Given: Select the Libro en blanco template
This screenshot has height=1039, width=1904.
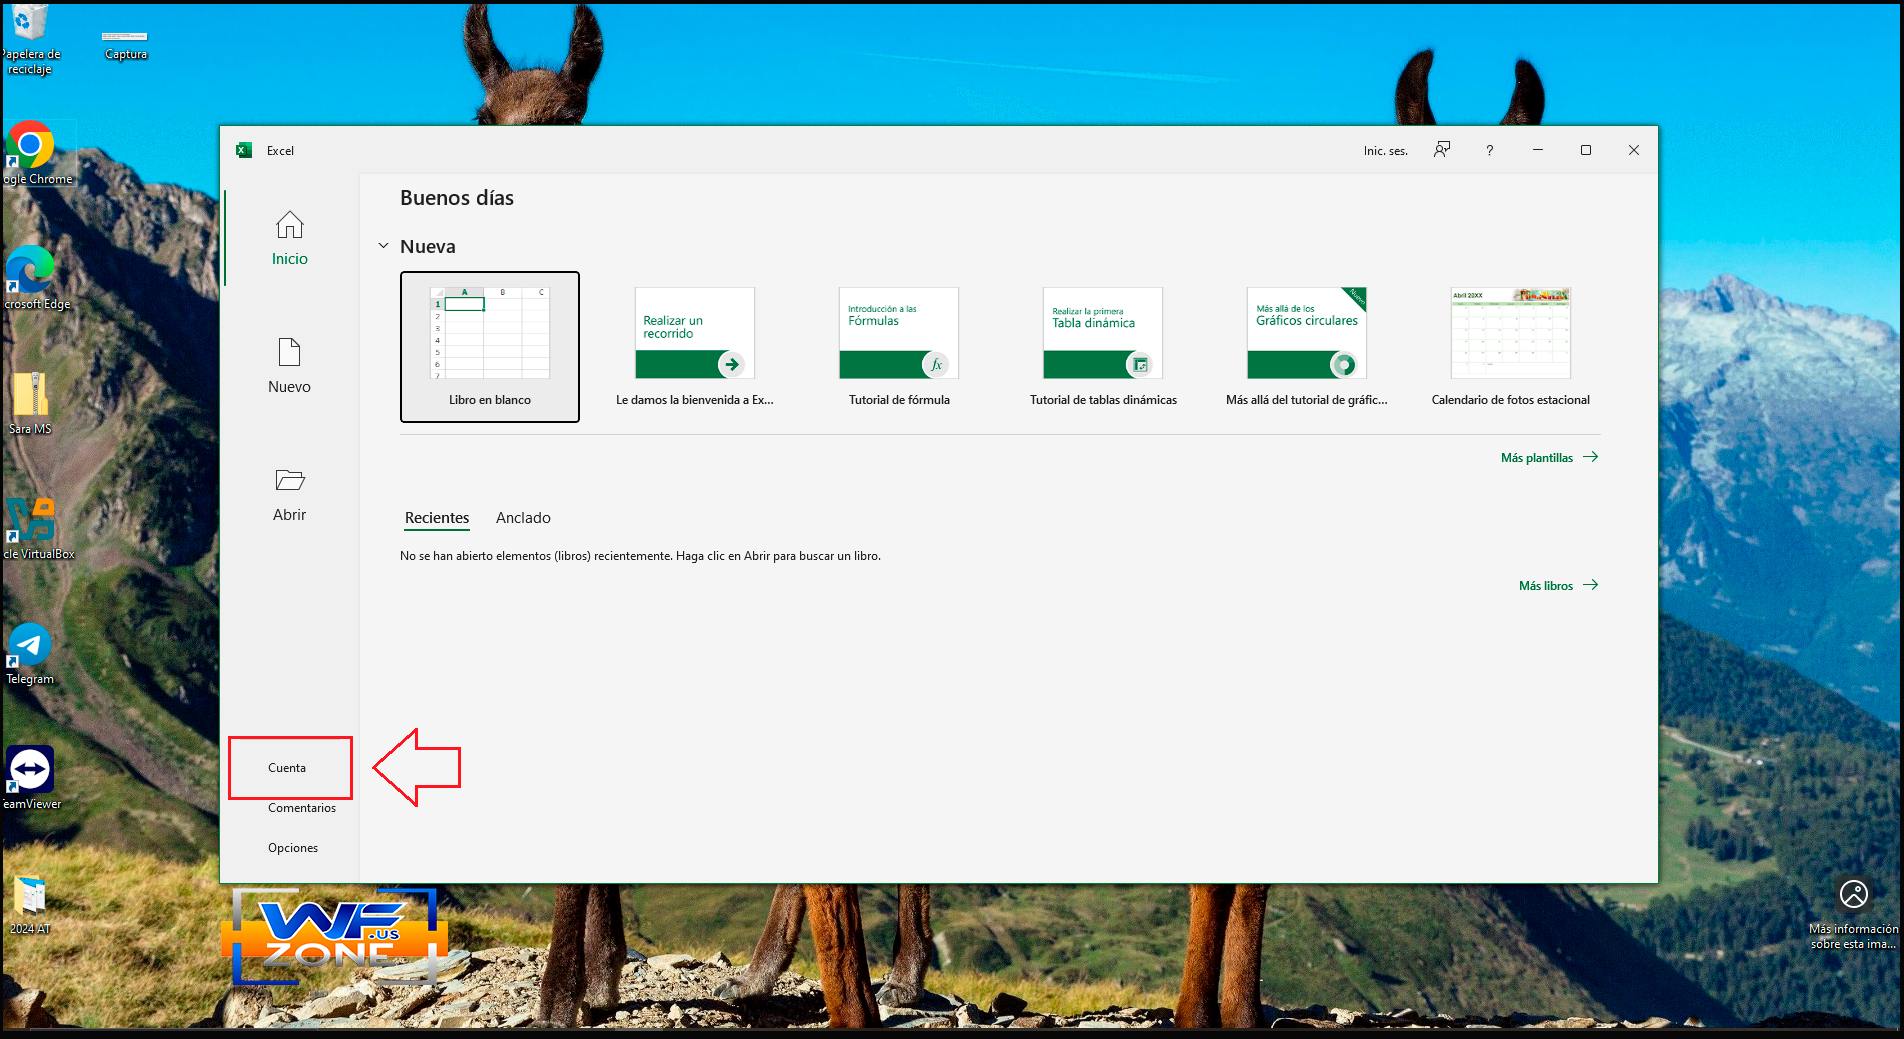Looking at the screenshot, I should coord(490,347).
